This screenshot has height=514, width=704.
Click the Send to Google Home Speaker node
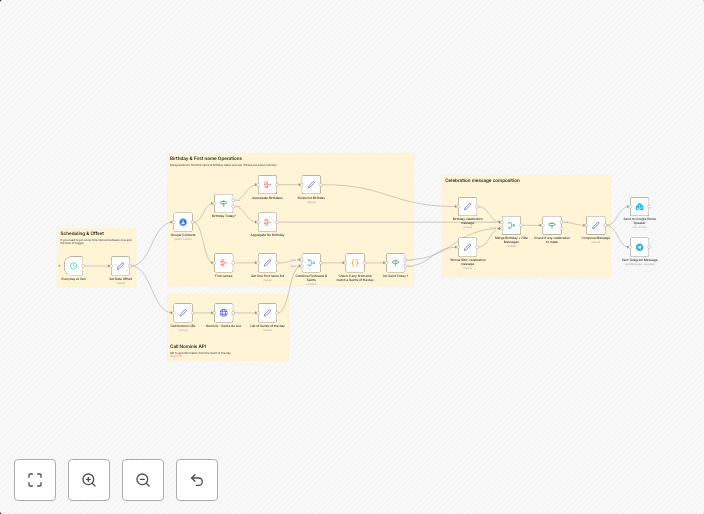[x=640, y=206]
